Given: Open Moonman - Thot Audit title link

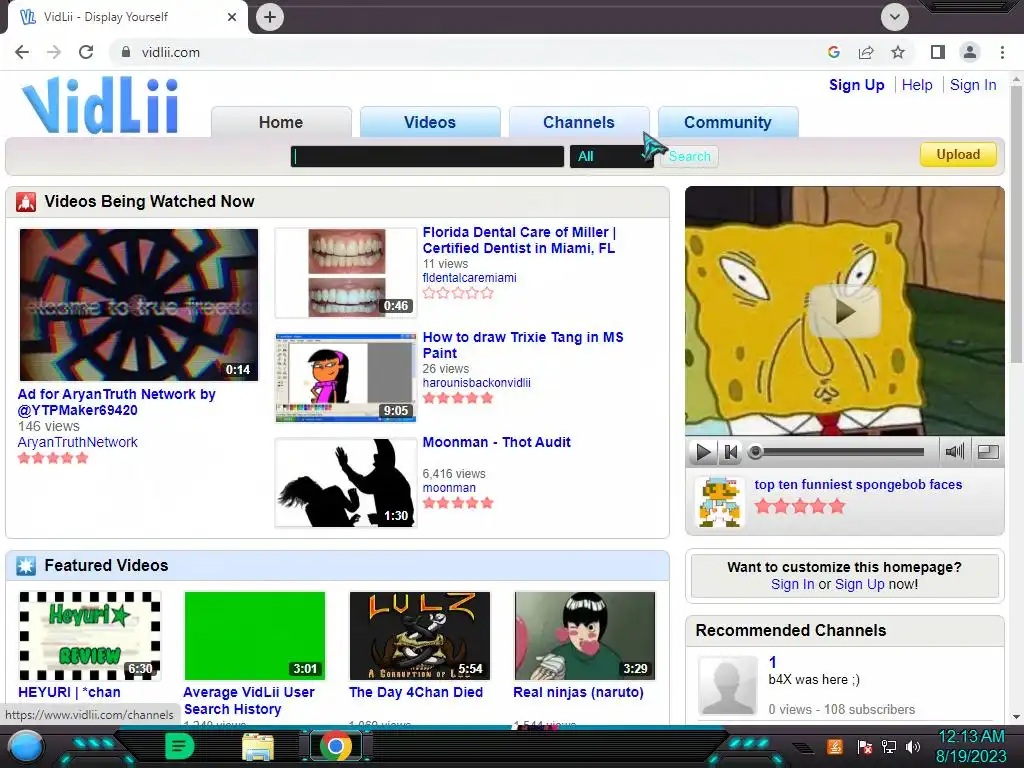Looking at the screenshot, I should [496, 442].
